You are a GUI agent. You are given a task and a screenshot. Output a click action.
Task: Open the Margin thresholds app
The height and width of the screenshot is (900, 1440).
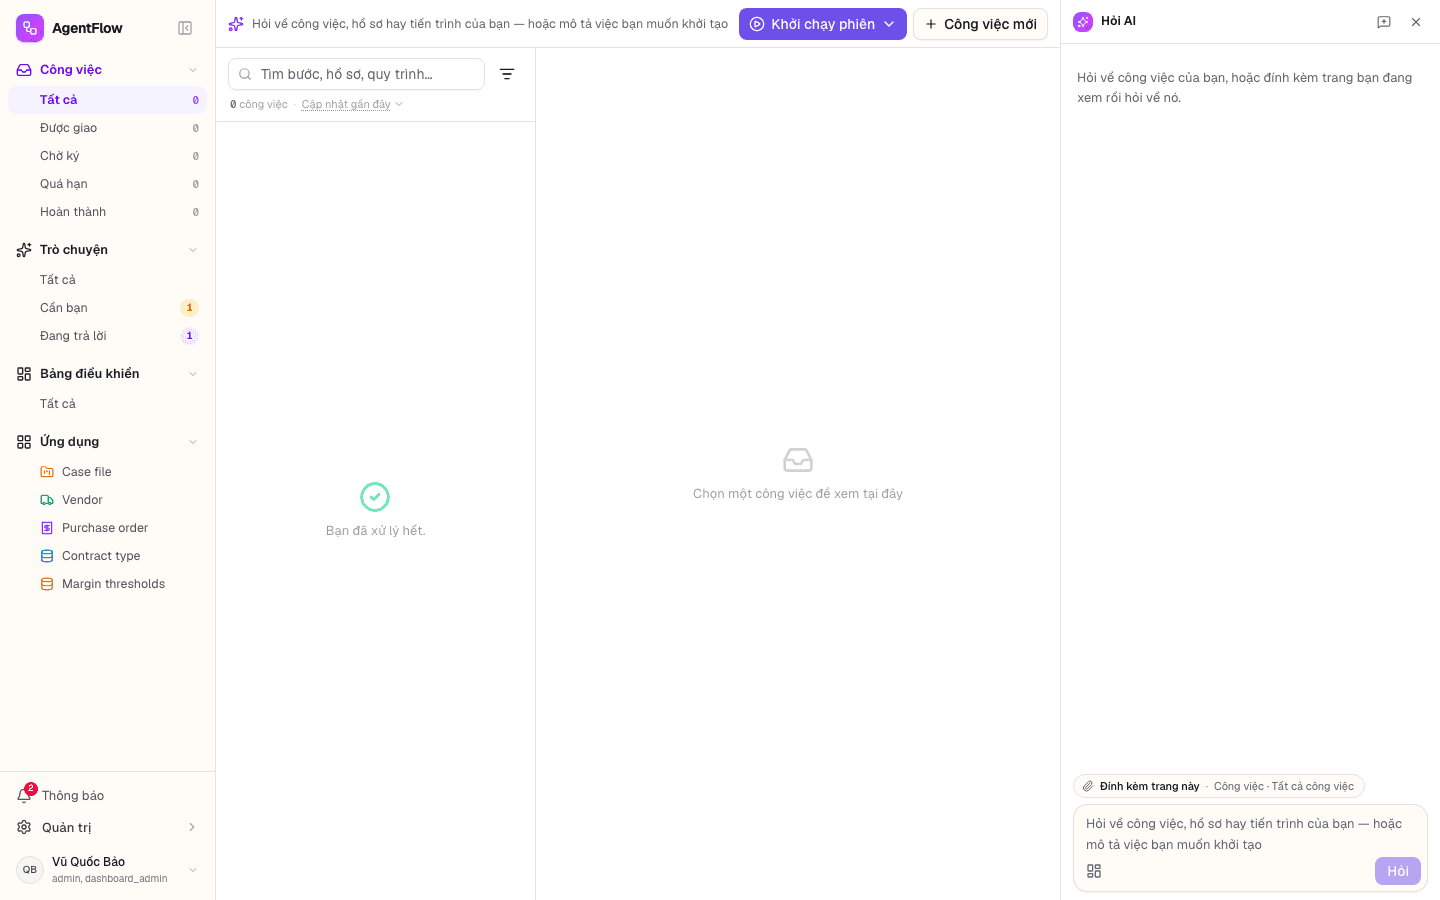tap(107, 584)
